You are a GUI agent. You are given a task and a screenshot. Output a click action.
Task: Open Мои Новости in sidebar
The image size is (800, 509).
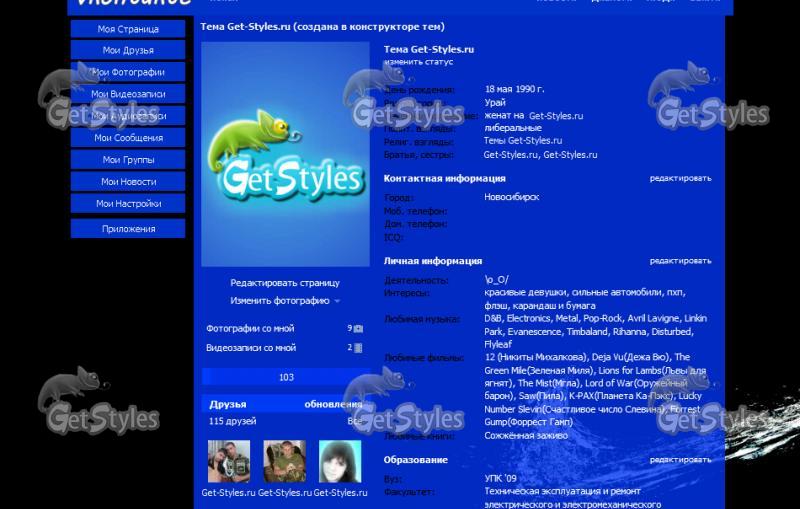[128, 182]
